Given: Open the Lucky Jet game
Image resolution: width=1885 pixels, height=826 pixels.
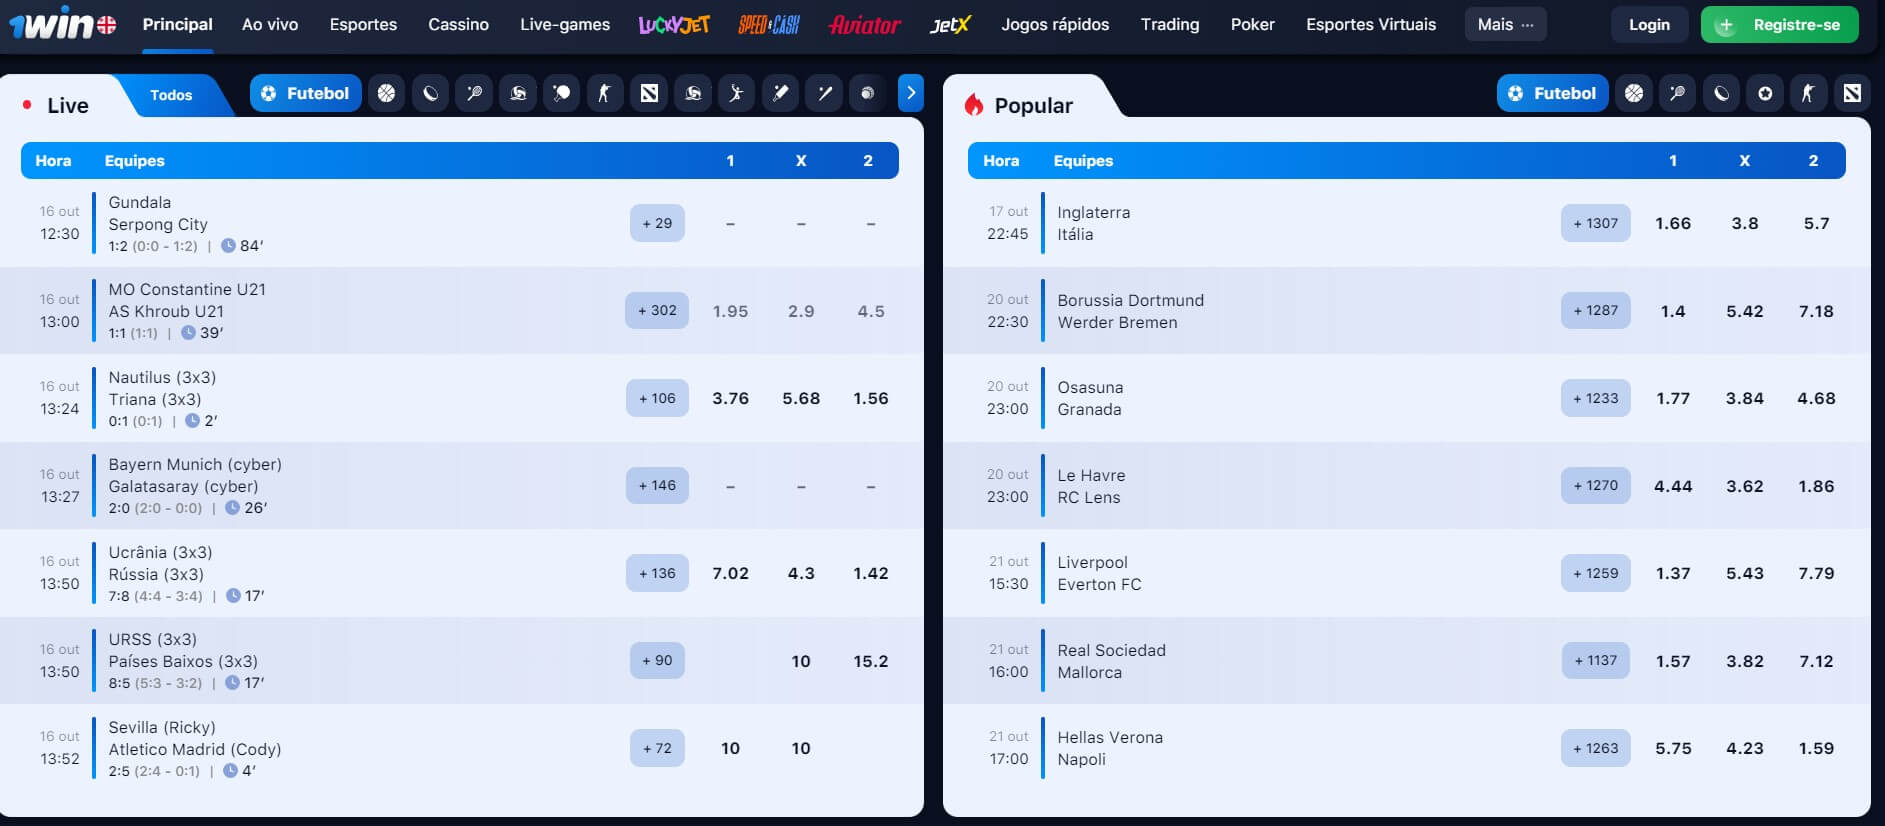Looking at the screenshot, I should 674,24.
